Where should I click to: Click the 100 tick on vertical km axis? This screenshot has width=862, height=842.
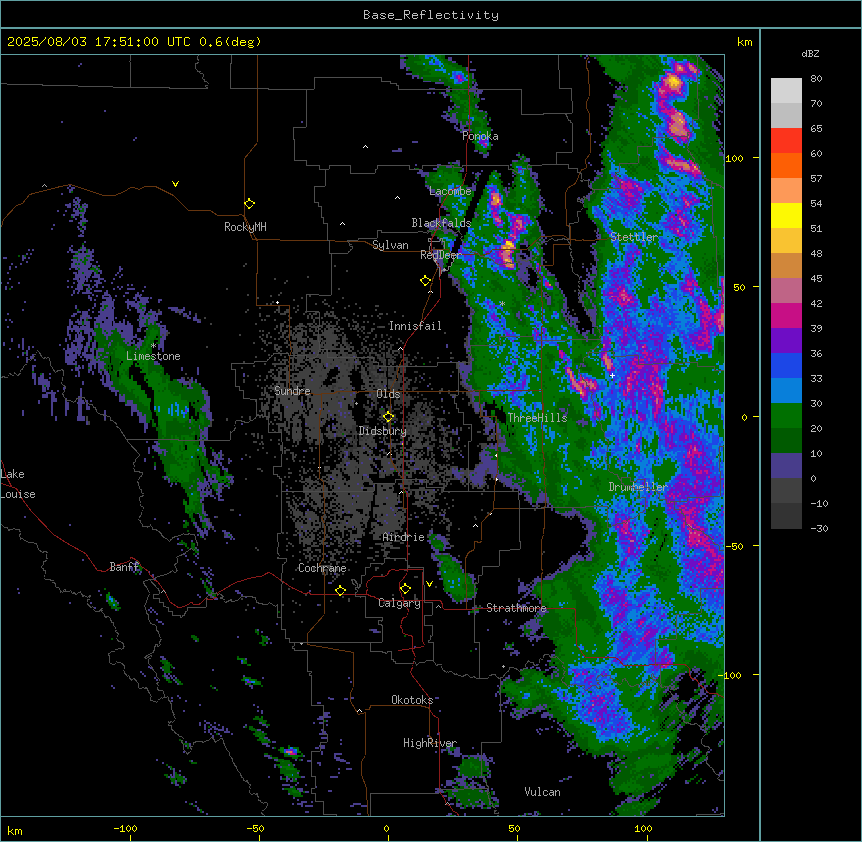point(734,159)
